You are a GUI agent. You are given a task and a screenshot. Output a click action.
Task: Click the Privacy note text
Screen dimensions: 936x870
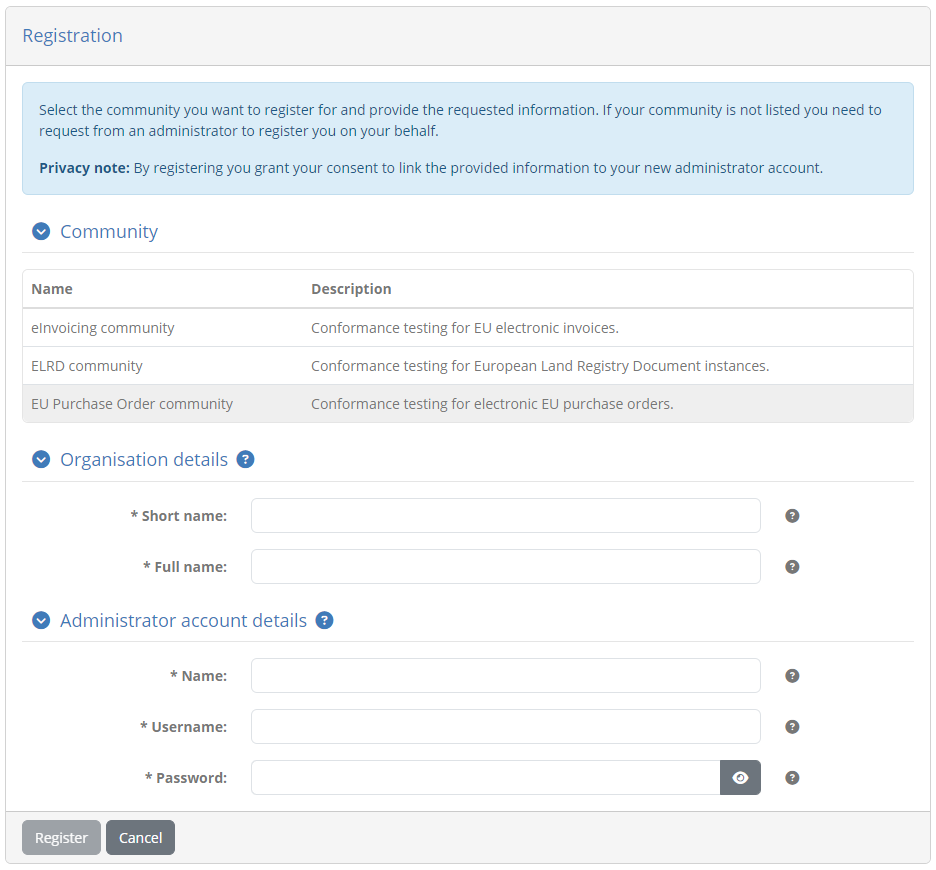click(430, 168)
